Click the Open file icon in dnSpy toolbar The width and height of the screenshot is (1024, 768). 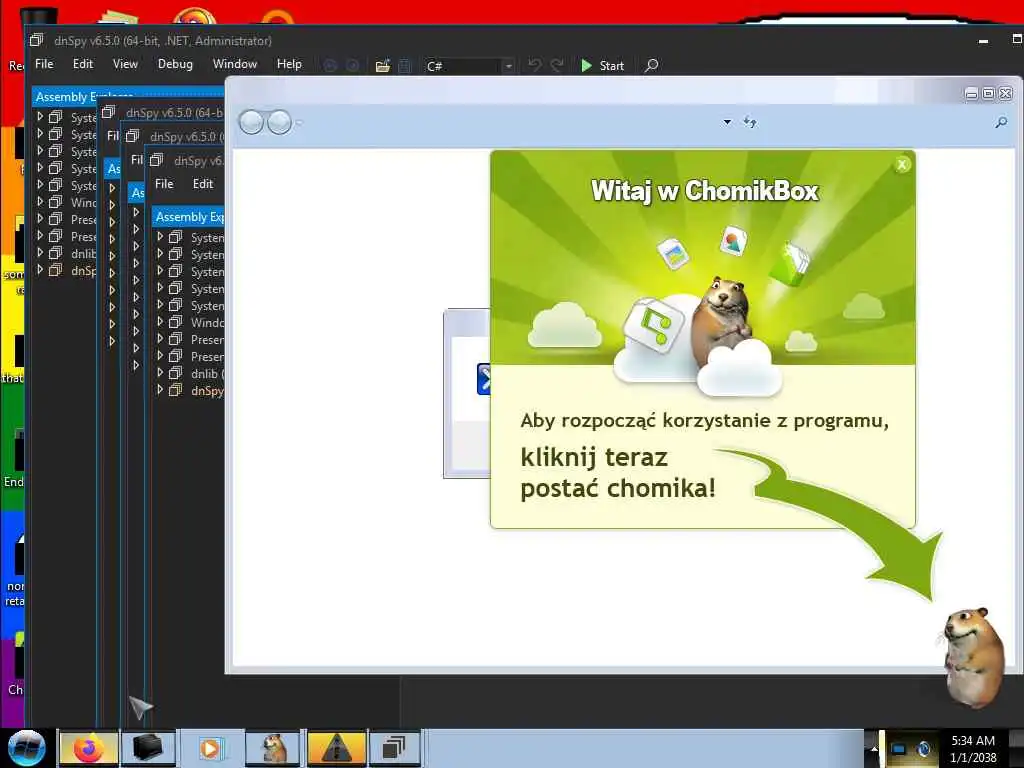point(383,65)
